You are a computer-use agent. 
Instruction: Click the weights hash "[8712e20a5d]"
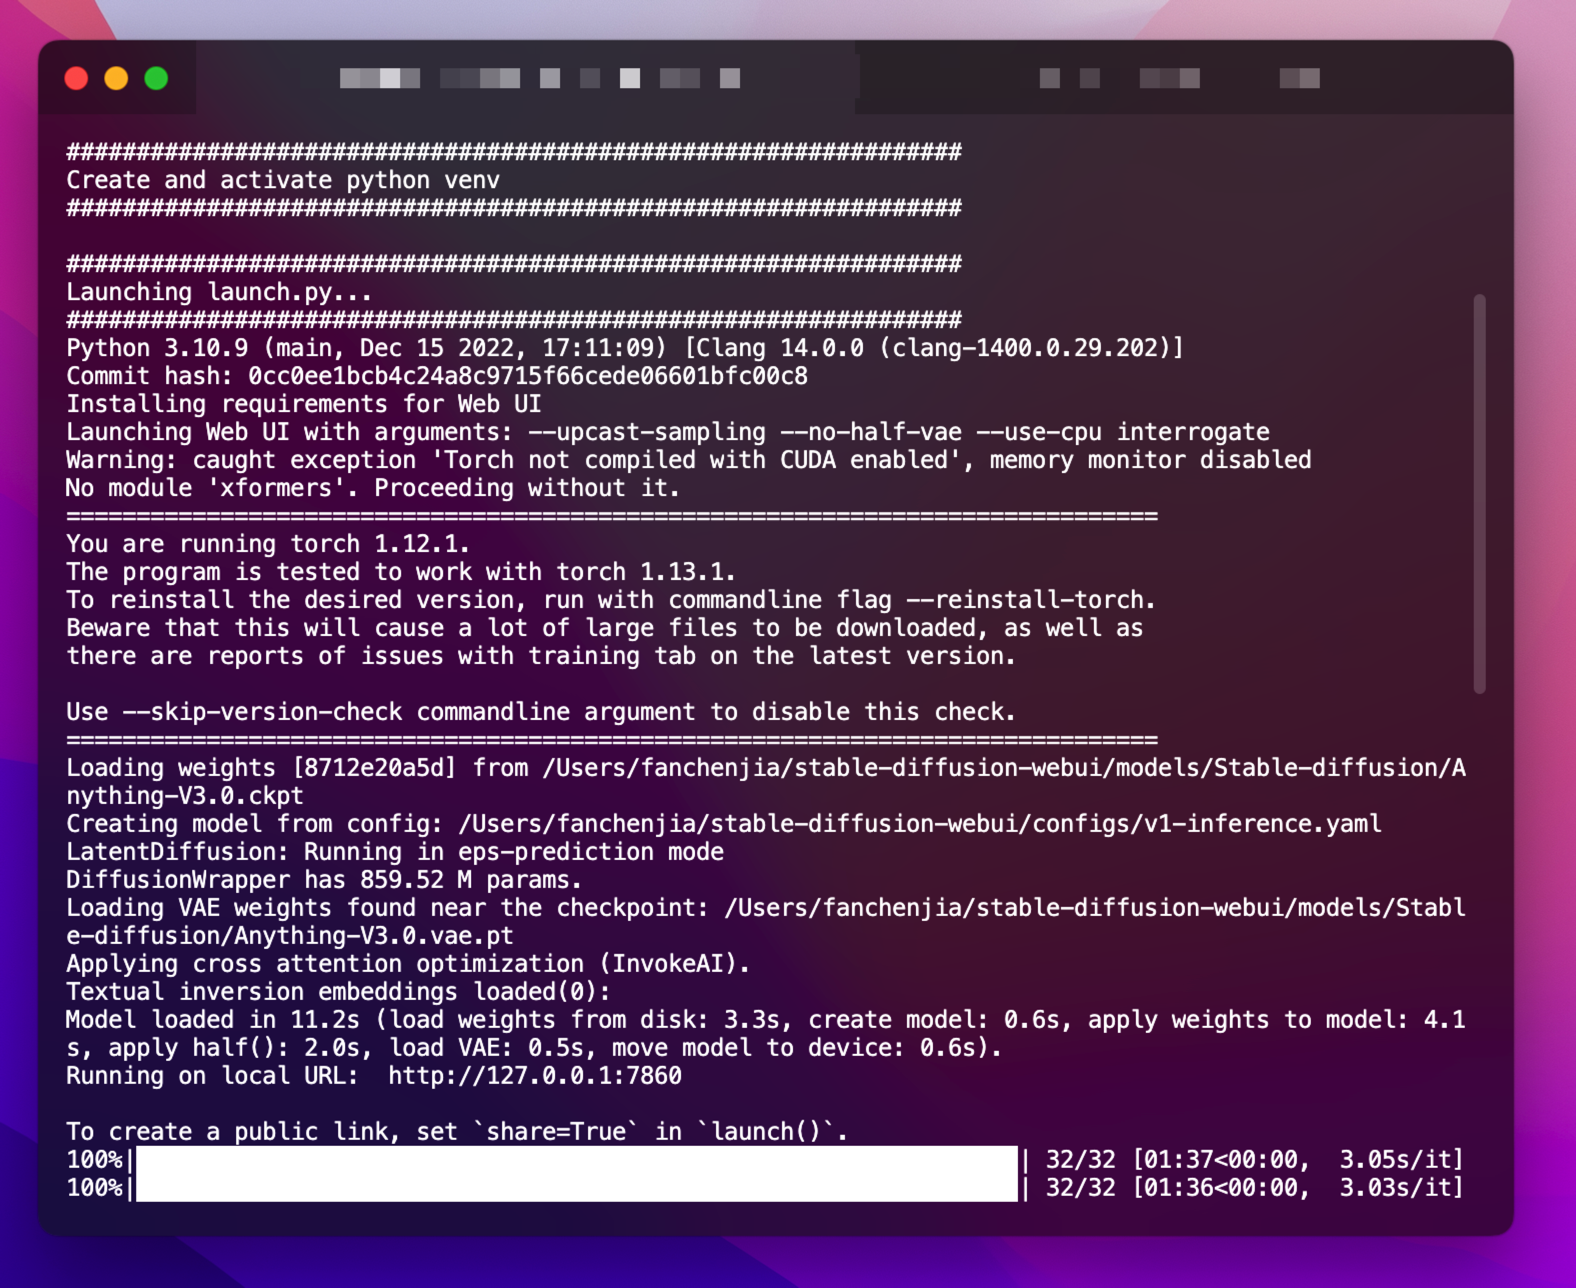[374, 768]
